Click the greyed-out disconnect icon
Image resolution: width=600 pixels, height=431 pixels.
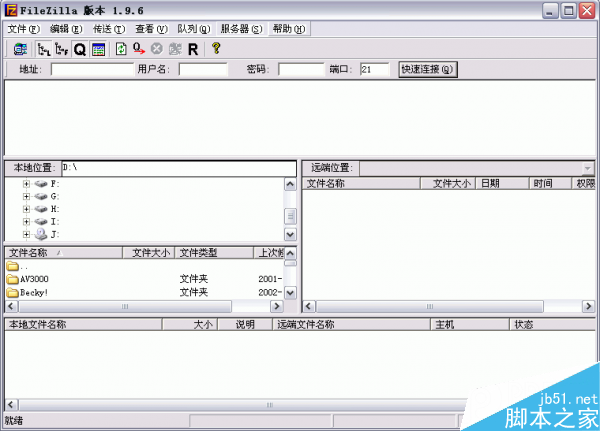coord(175,49)
